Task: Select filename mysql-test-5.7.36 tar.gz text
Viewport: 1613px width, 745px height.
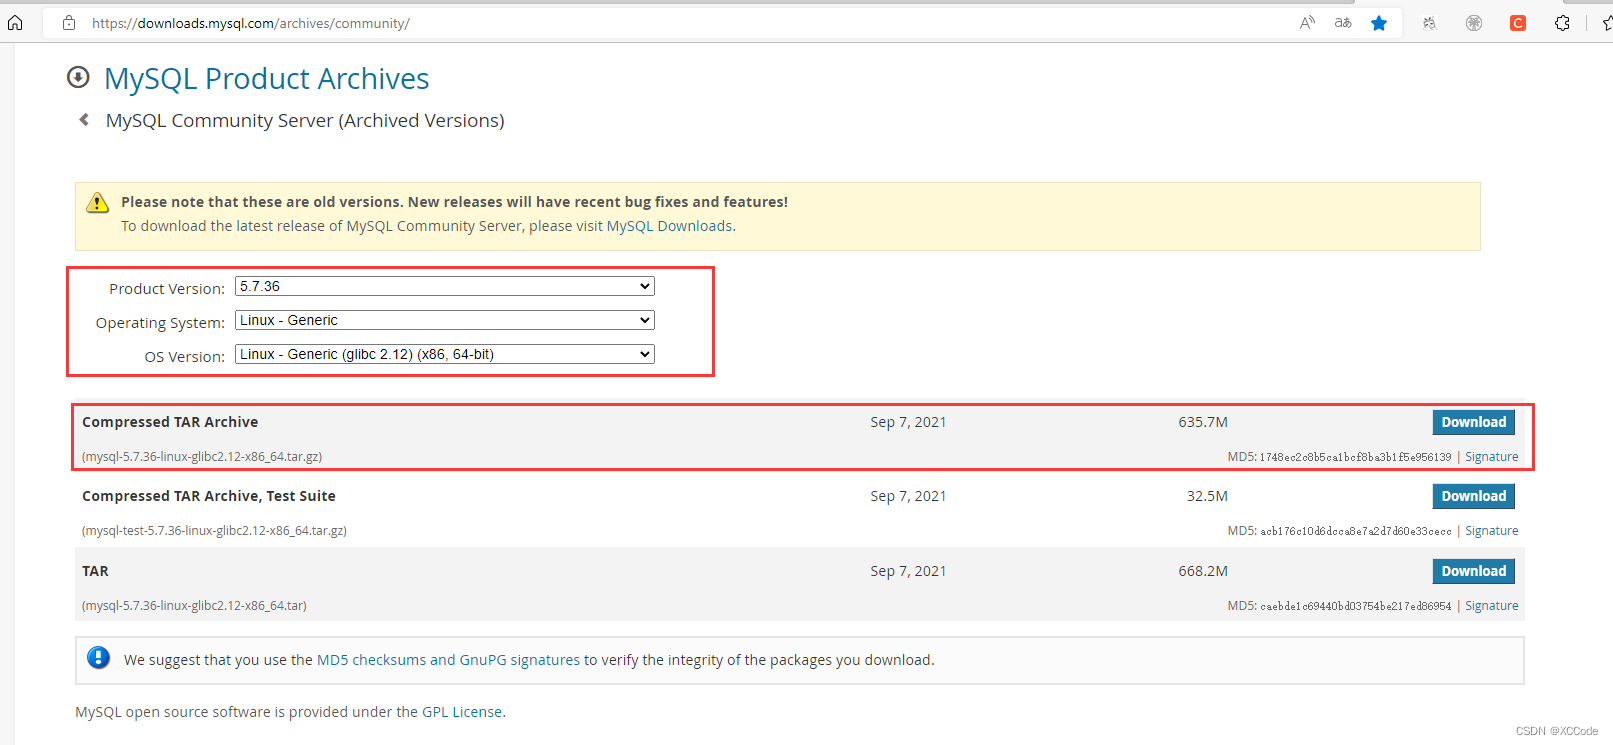Action: pos(214,531)
